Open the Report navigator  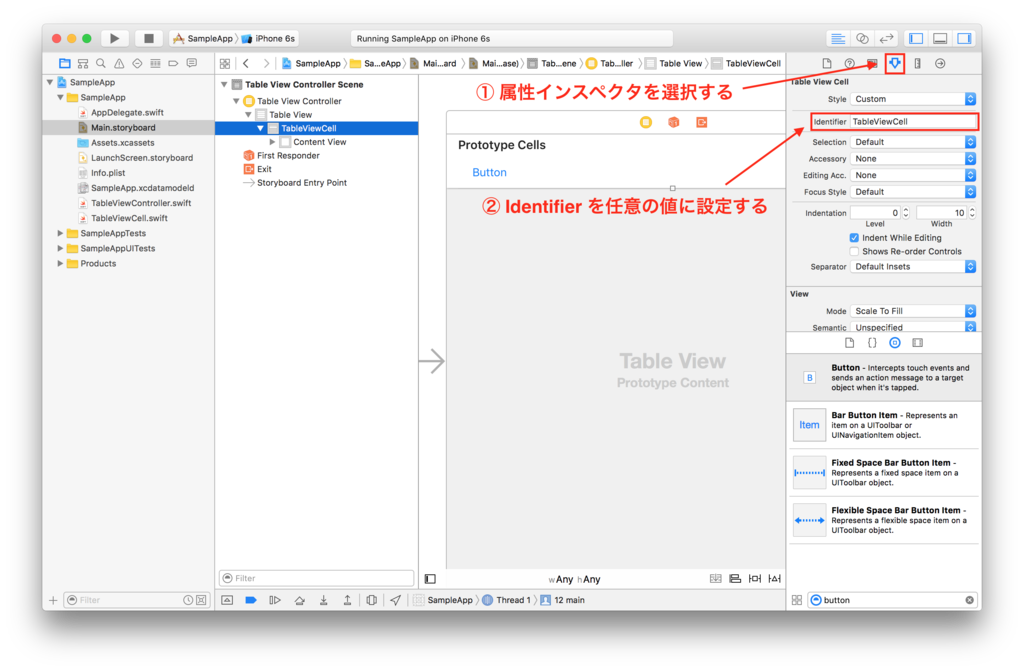point(191,63)
